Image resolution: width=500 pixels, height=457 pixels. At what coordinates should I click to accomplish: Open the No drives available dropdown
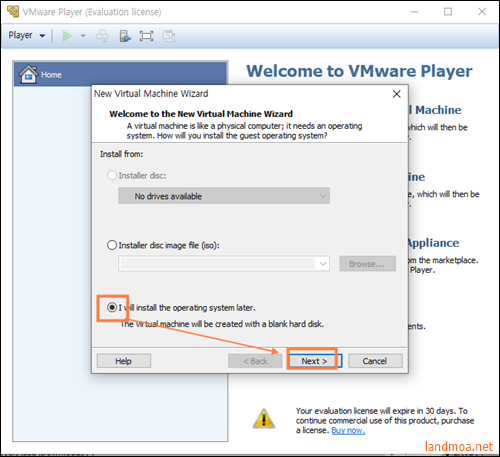tap(224, 196)
